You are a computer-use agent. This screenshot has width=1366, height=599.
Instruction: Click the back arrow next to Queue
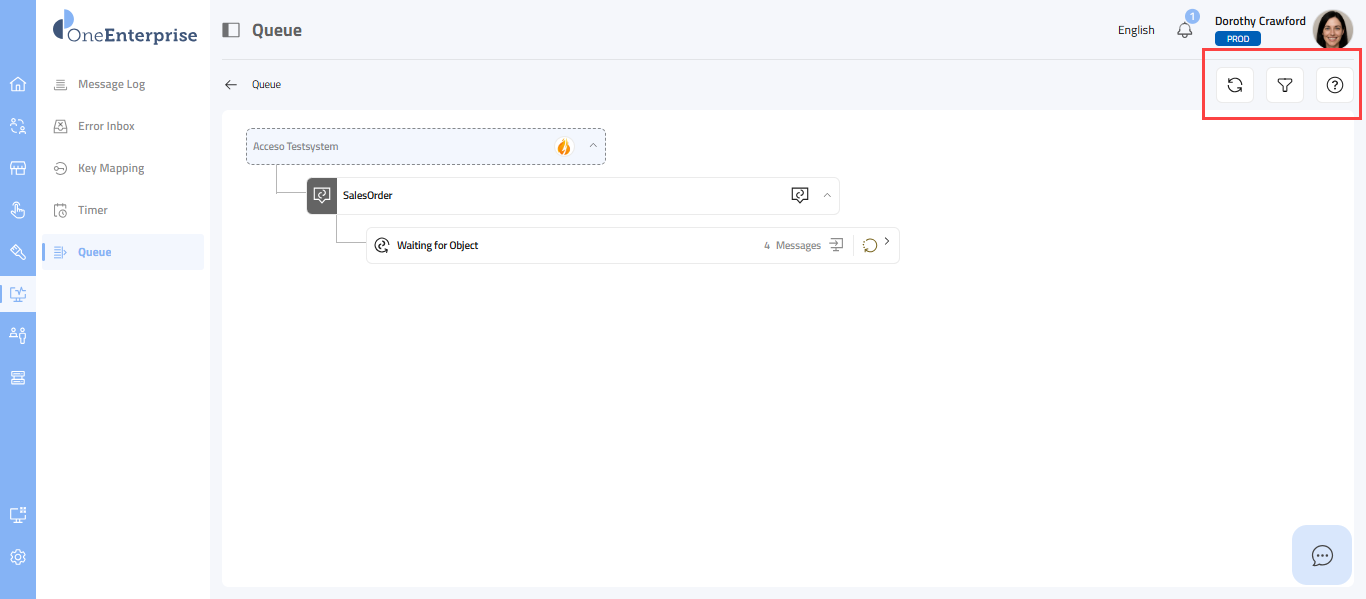click(x=231, y=85)
